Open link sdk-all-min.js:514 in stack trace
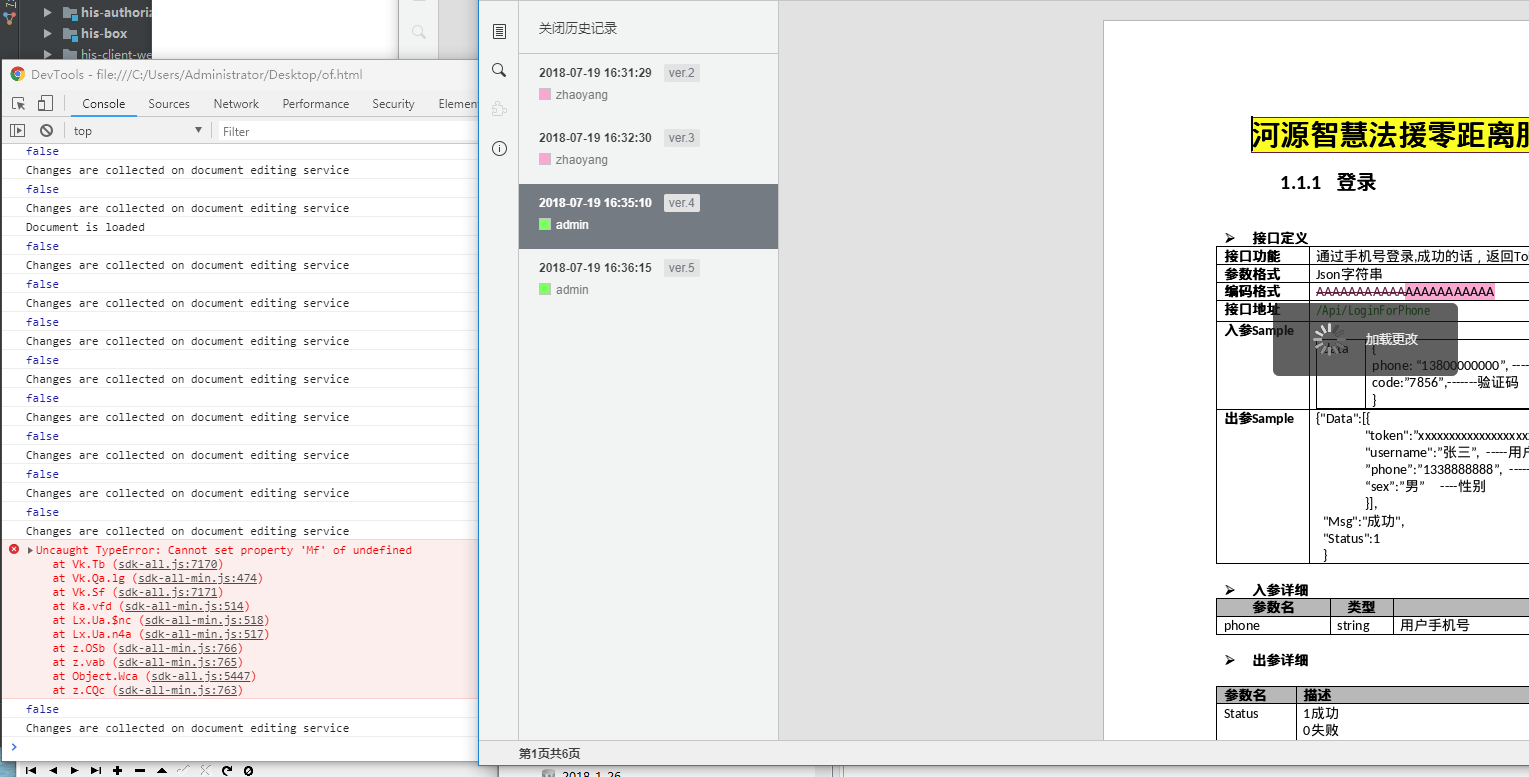Viewport: 1529px width, 777px height. pyautogui.click(x=185, y=606)
